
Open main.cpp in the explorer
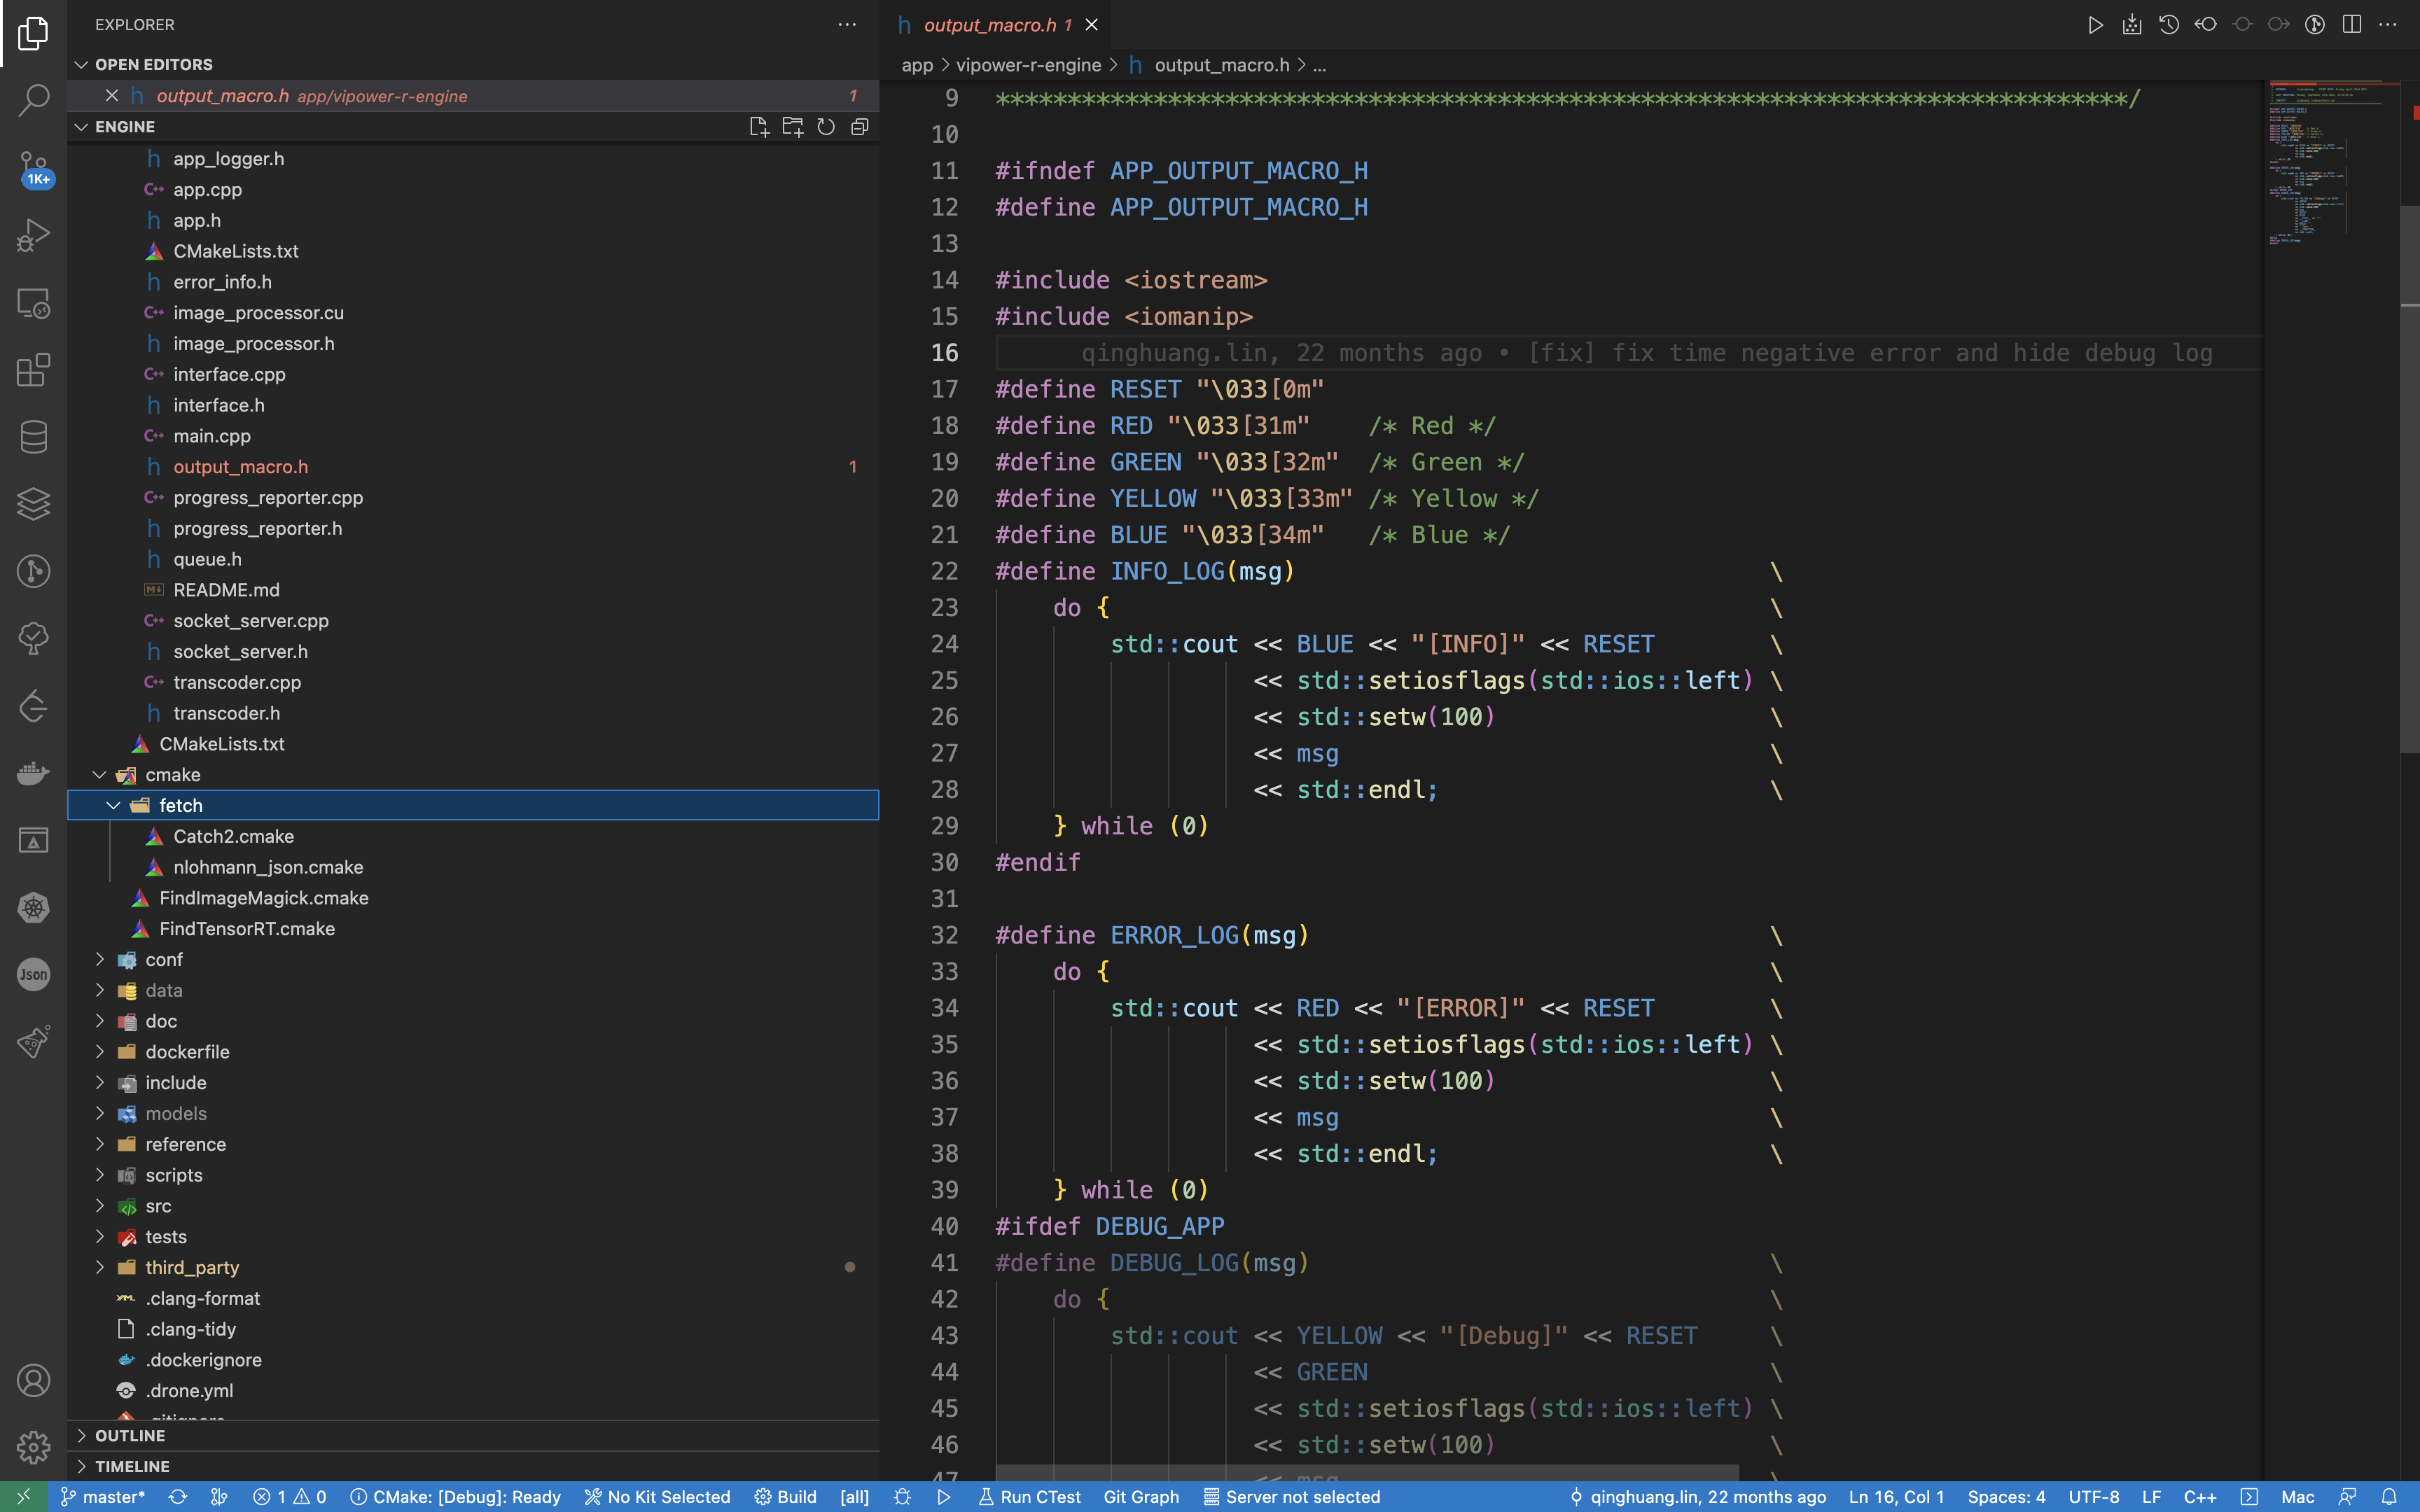click(x=473, y=436)
